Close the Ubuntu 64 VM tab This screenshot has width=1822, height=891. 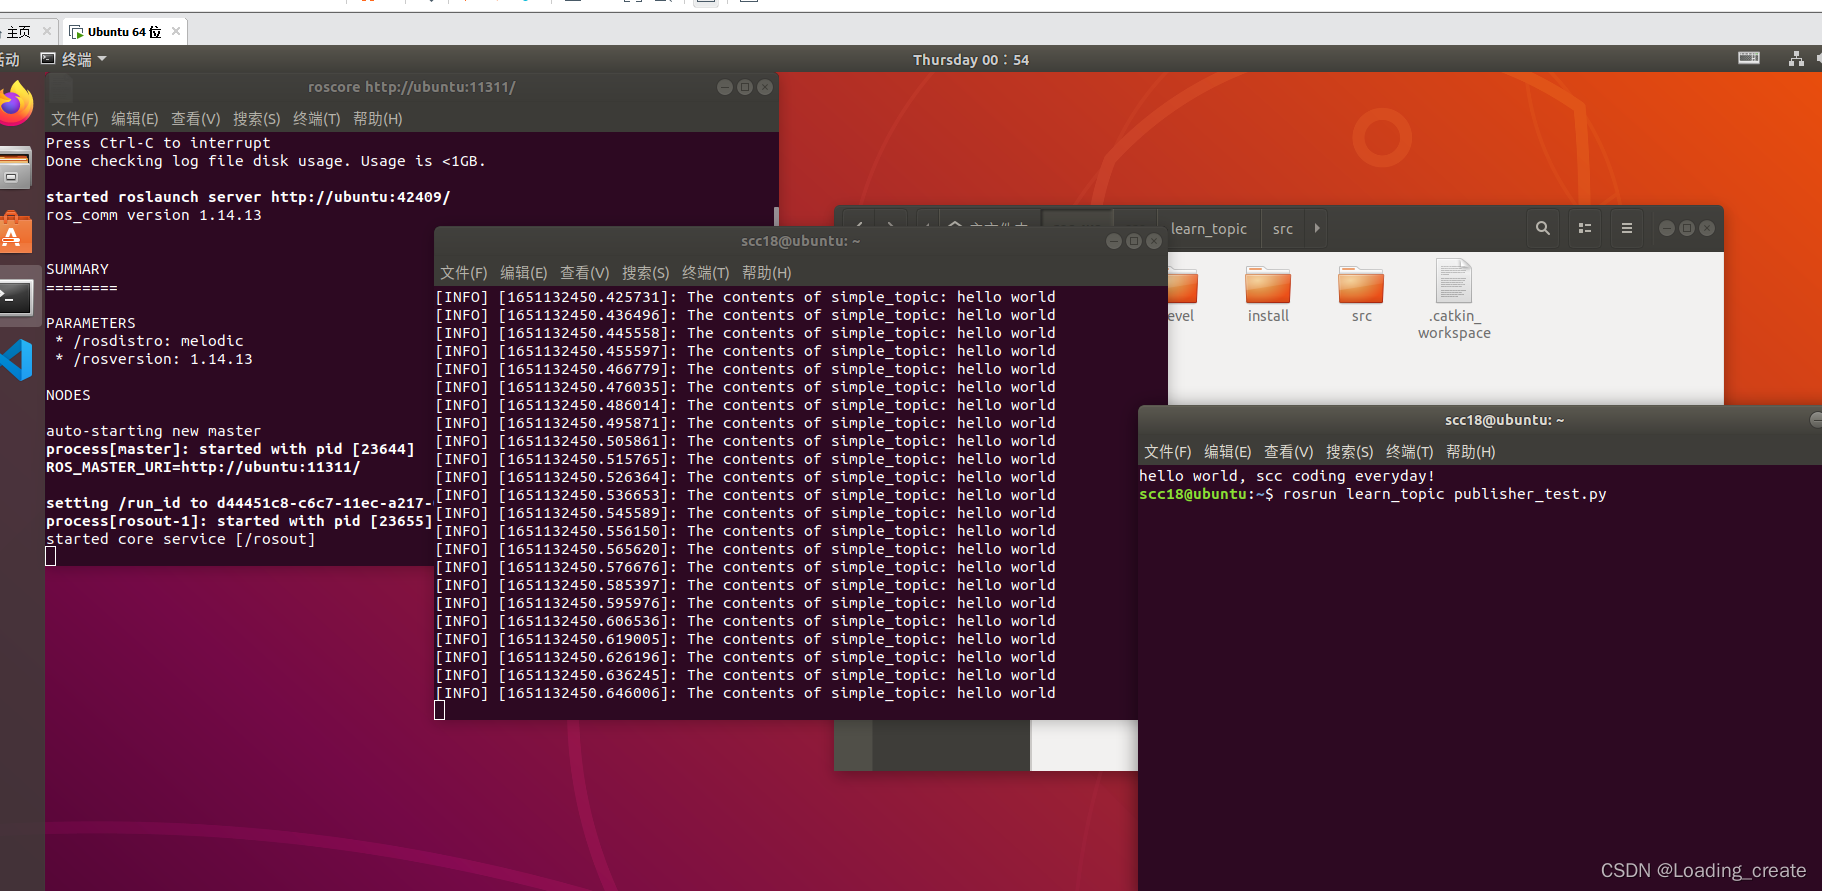[176, 31]
